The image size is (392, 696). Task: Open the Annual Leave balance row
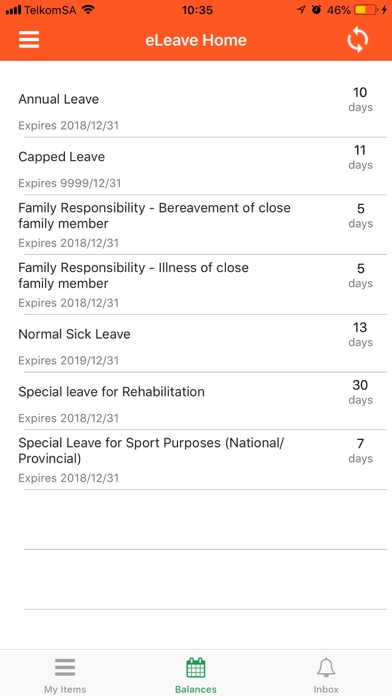click(196, 109)
